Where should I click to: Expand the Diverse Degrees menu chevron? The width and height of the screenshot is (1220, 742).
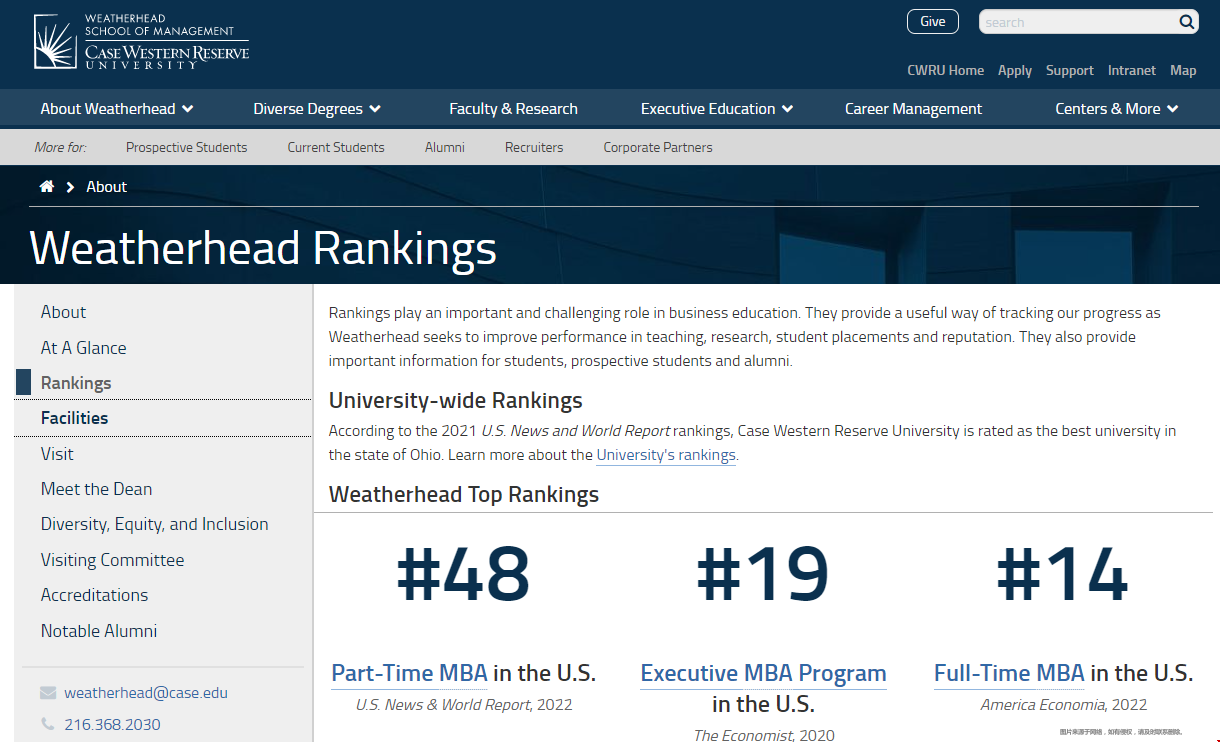pos(375,109)
